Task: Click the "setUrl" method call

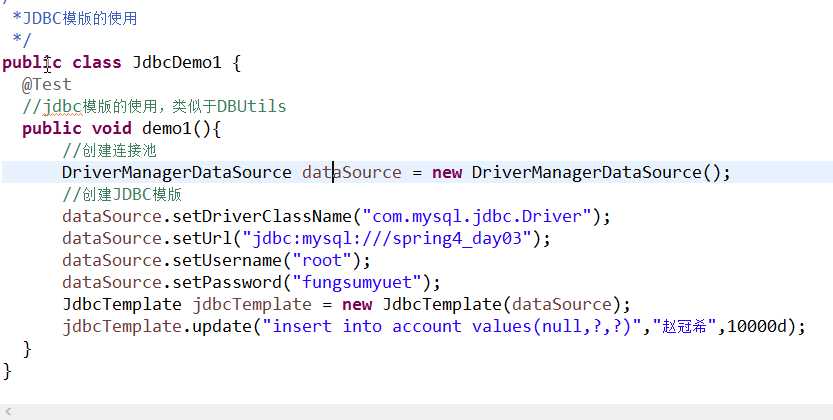Action: click(202, 238)
